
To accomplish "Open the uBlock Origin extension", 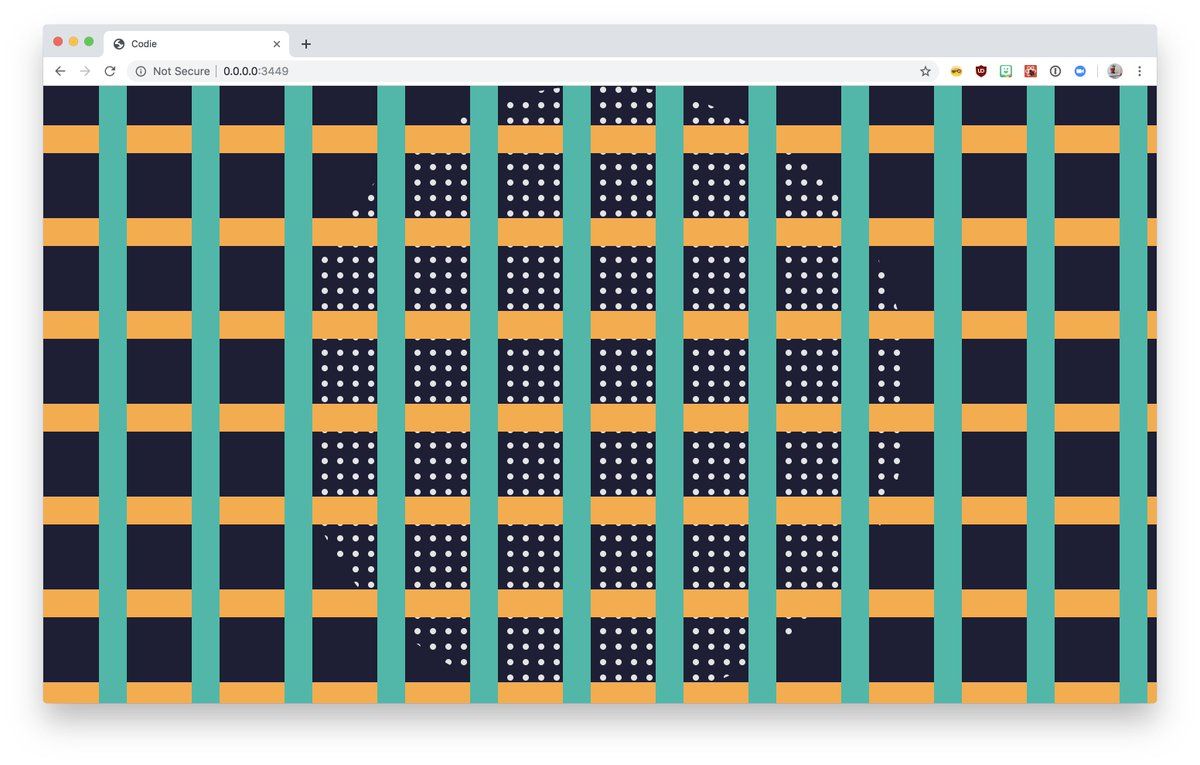I will 981,71.
